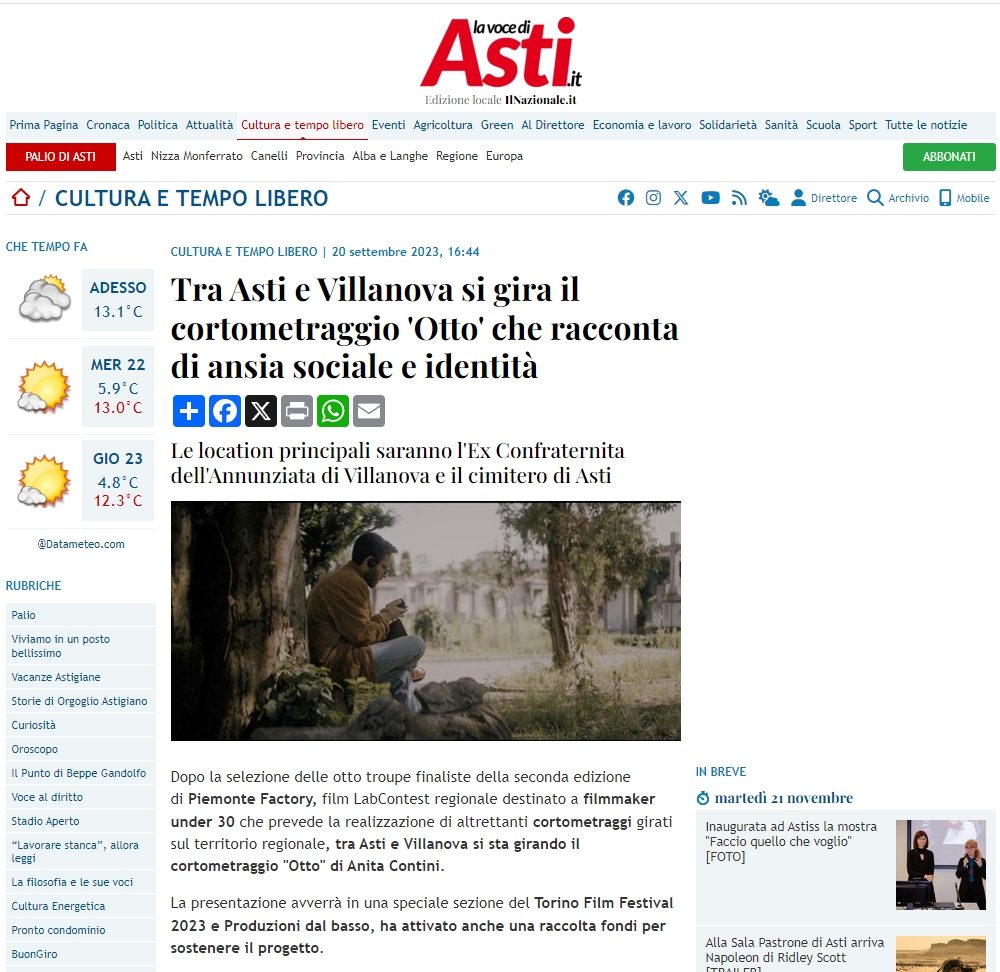1000x972 pixels.
Task: Open the Datameteo weather credit link
Action: (x=80, y=544)
